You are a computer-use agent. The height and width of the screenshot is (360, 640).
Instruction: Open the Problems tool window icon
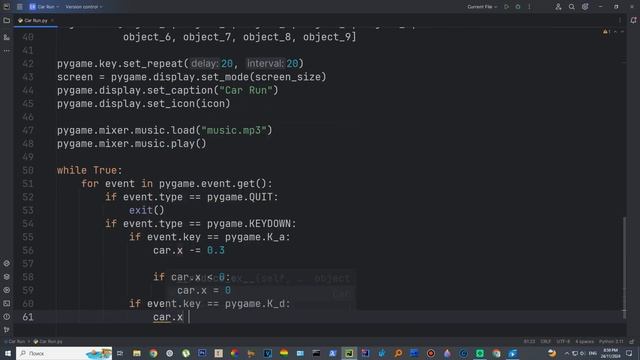coord(7,317)
